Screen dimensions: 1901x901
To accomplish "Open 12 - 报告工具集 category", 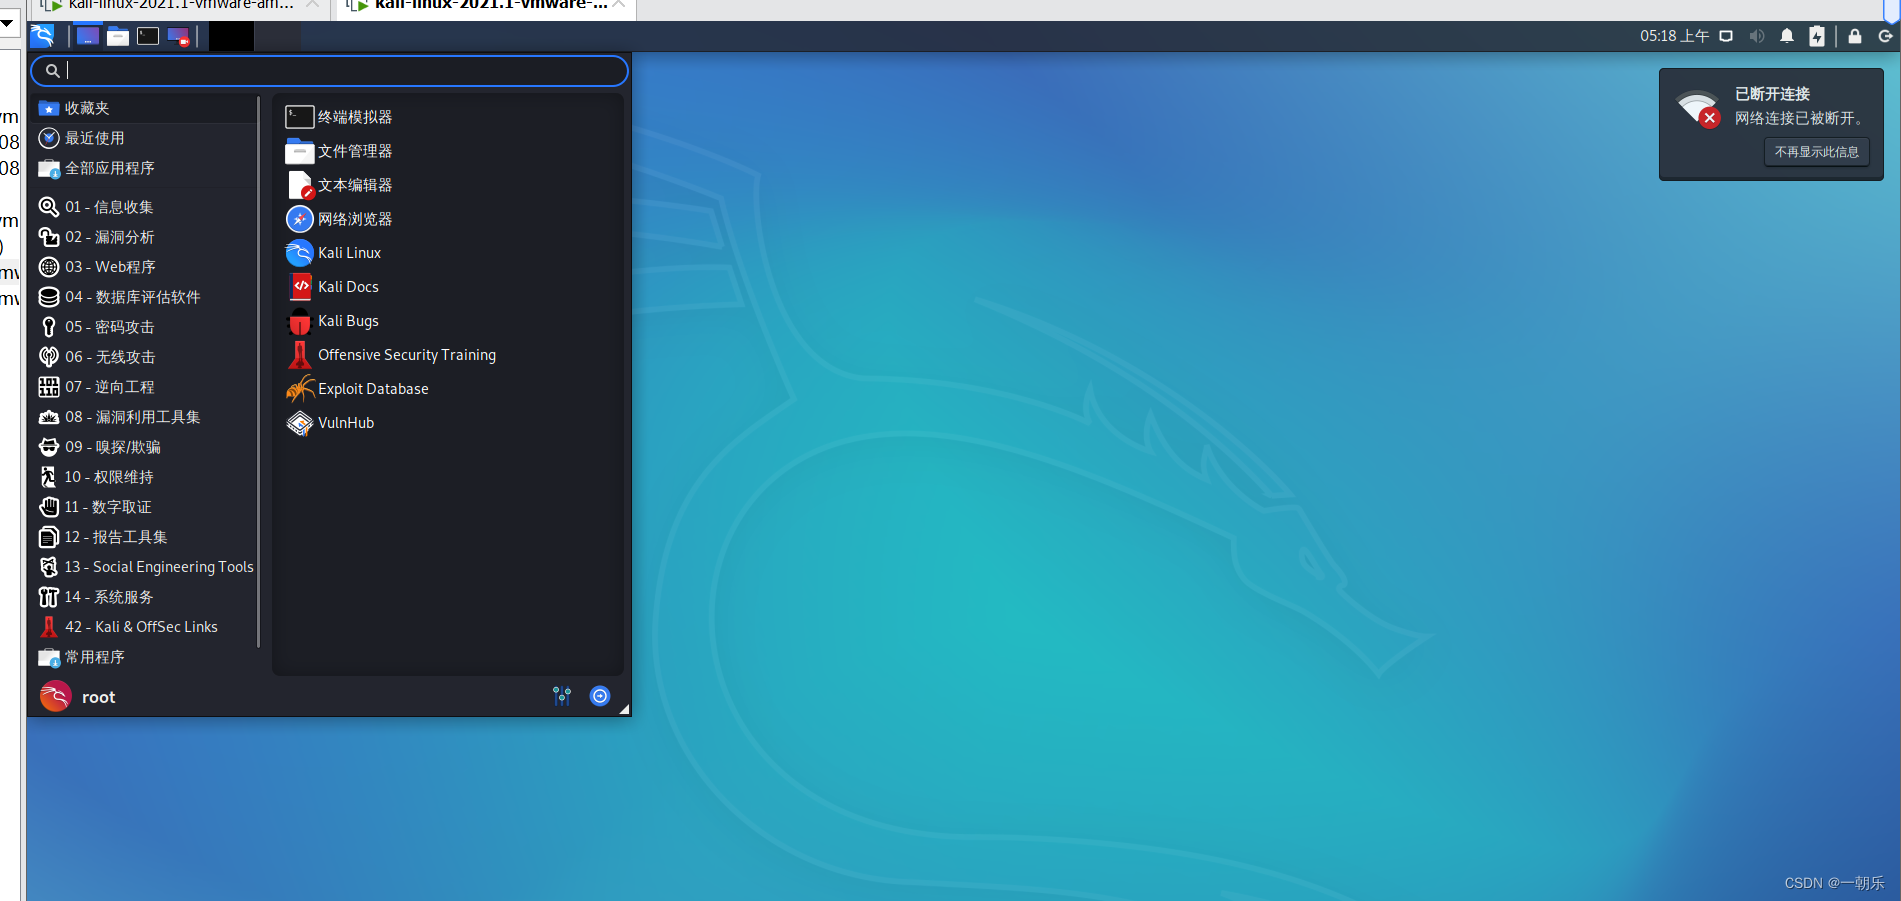I will [146, 537].
